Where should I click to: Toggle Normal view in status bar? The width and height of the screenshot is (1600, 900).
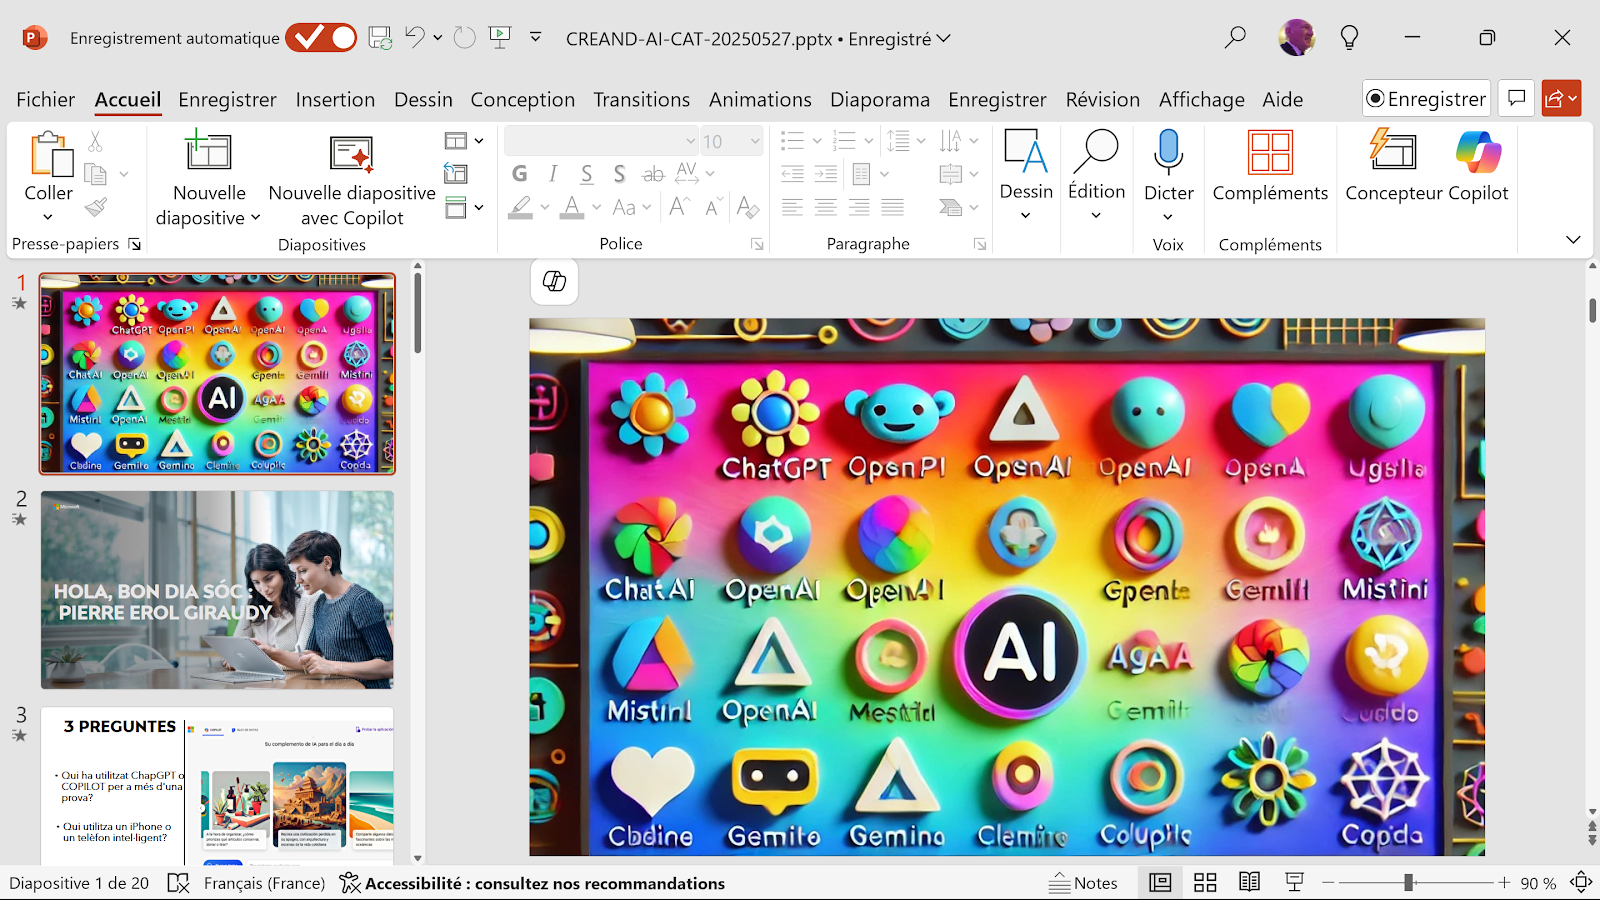click(1160, 883)
